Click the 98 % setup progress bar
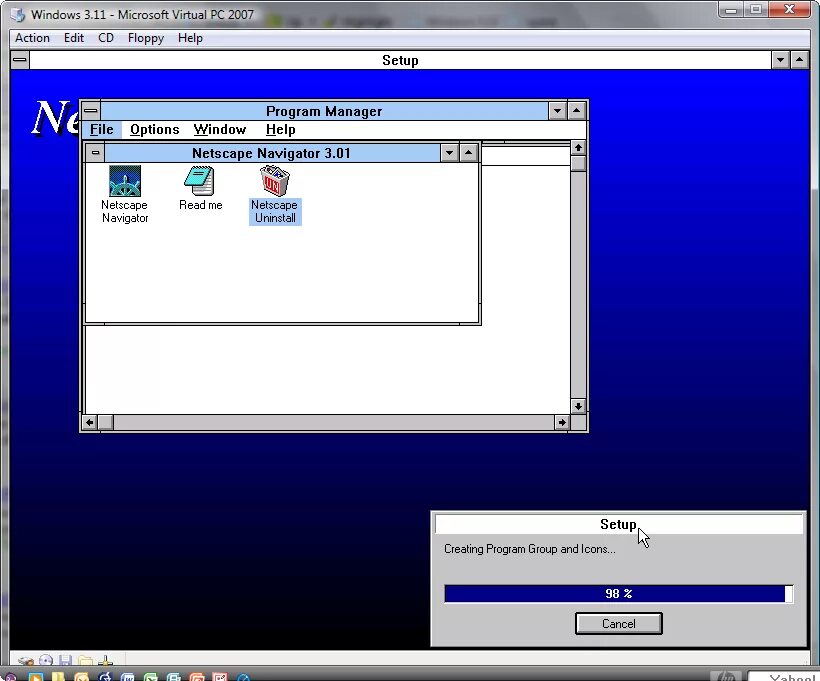The height and width of the screenshot is (681, 820). click(x=619, y=594)
